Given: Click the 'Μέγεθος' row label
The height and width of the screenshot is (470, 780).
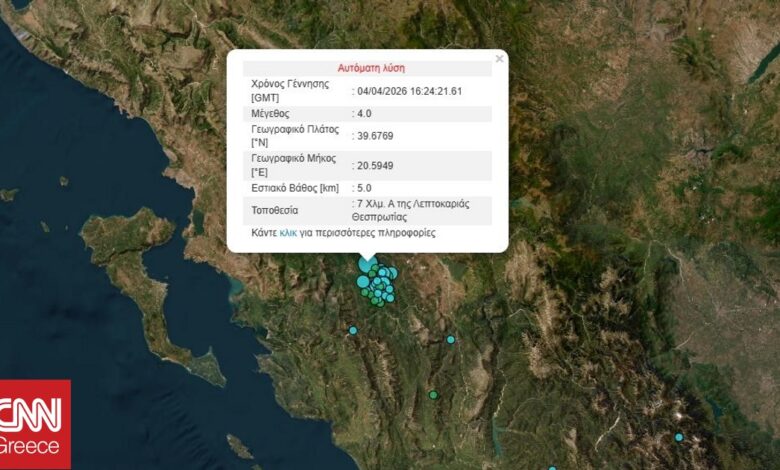Looking at the screenshot, I should (271, 115).
